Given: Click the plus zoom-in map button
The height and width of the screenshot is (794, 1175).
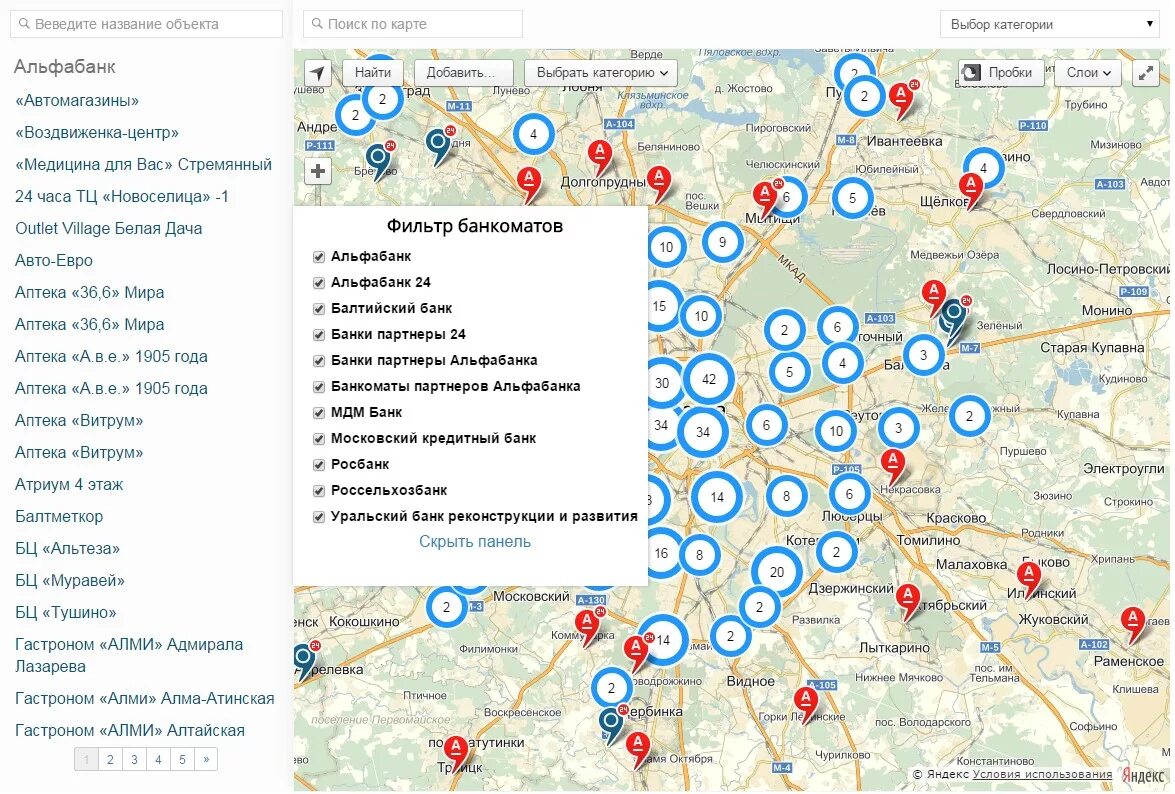Looking at the screenshot, I should pos(318,172).
